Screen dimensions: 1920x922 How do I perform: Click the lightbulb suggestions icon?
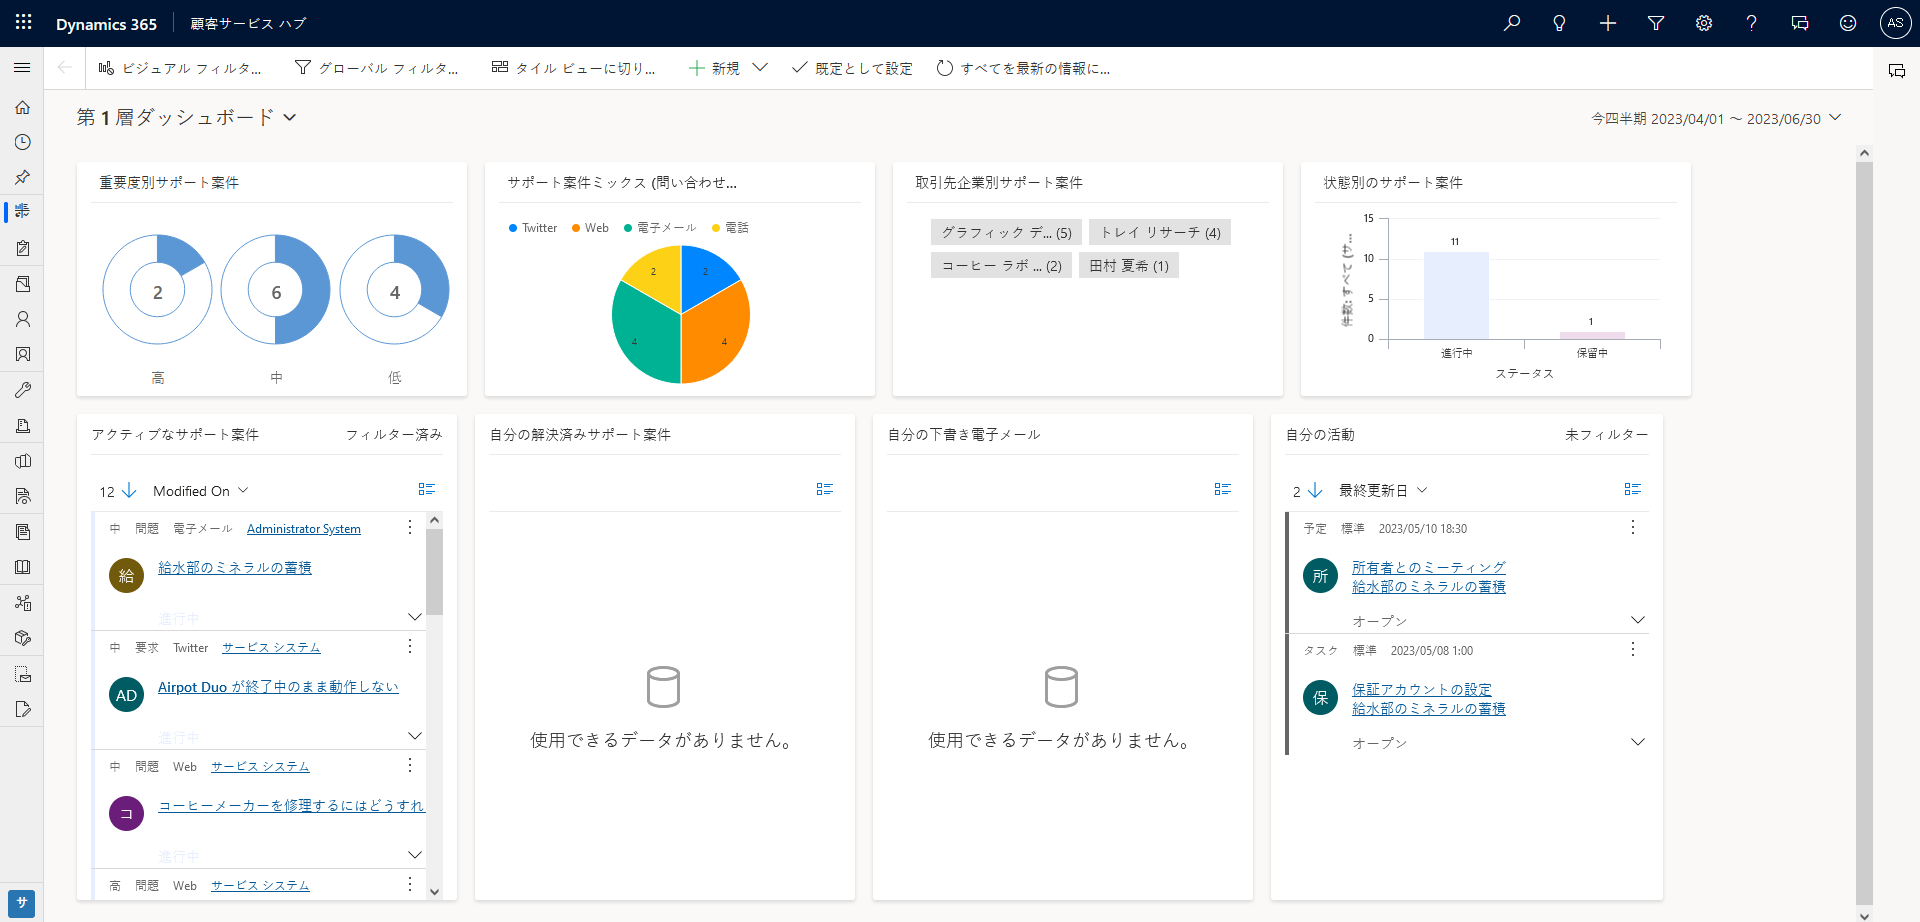1559,23
